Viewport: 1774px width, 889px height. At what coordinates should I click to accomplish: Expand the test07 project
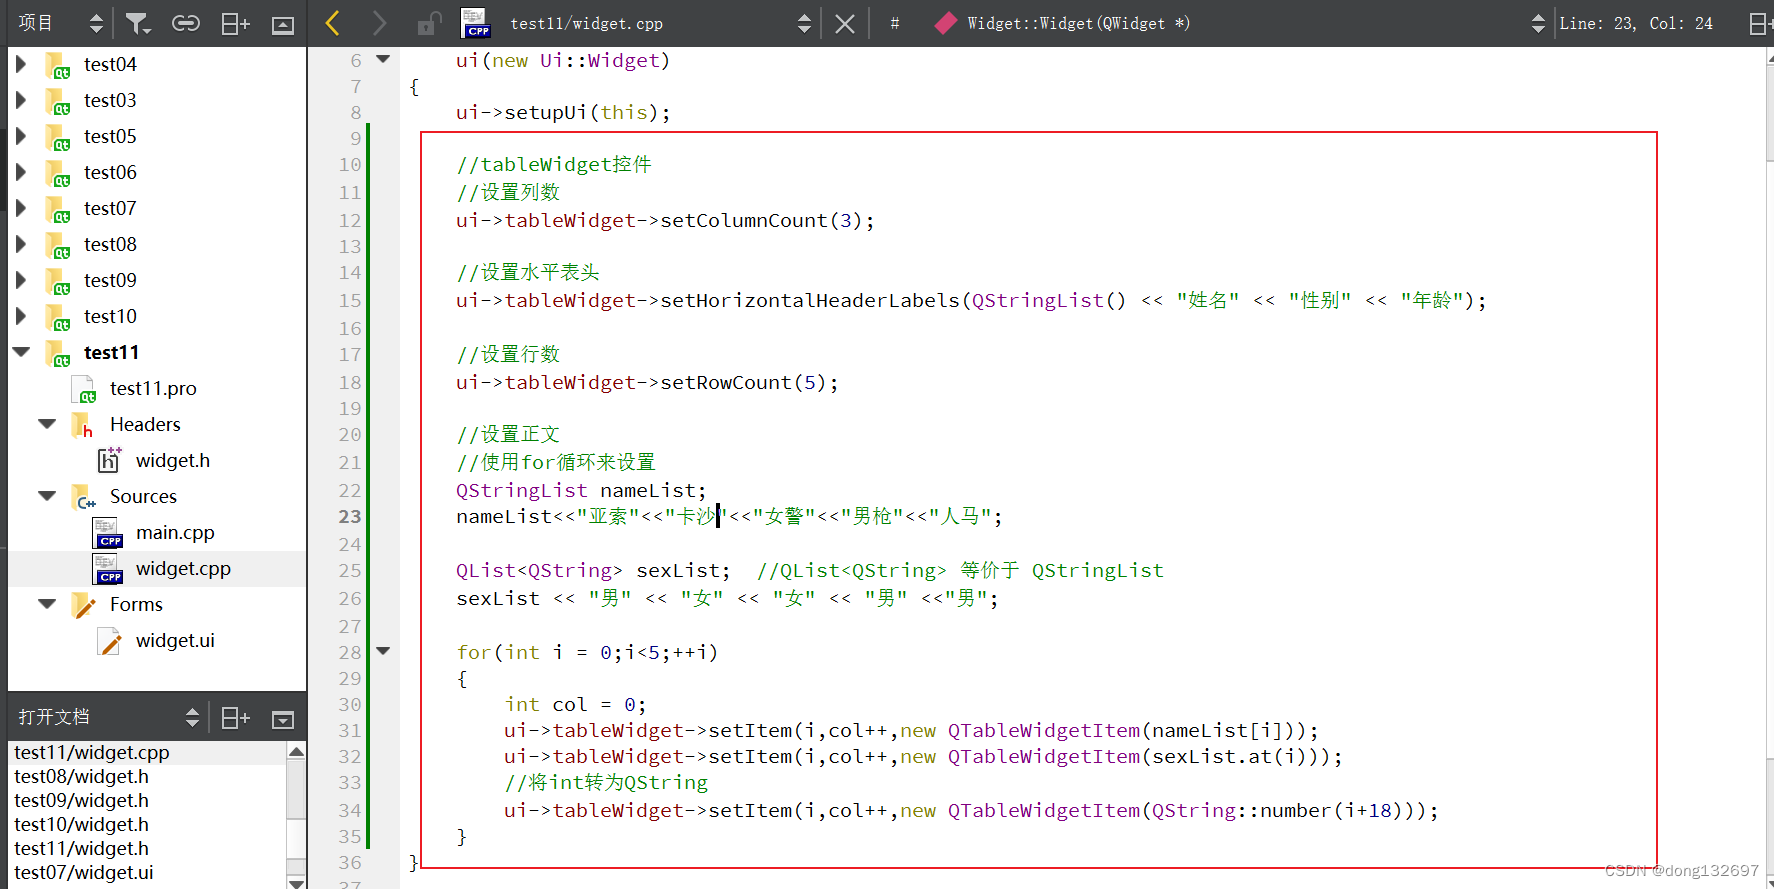(x=21, y=208)
